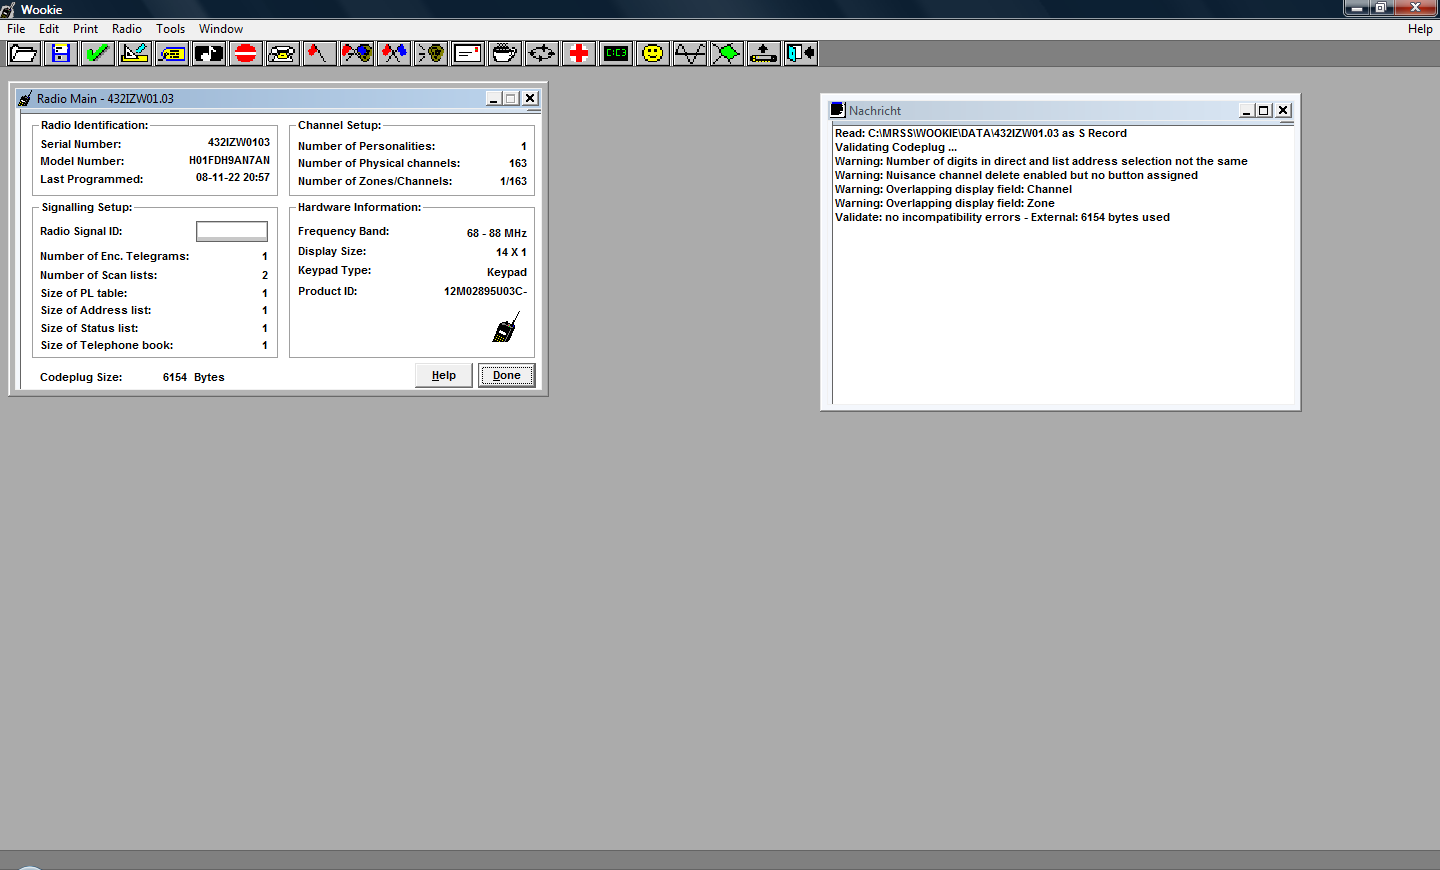This screenshot has height=870, width=1440.
Task: Click the open folder toolbar icon
Action: tap(24, 53)
